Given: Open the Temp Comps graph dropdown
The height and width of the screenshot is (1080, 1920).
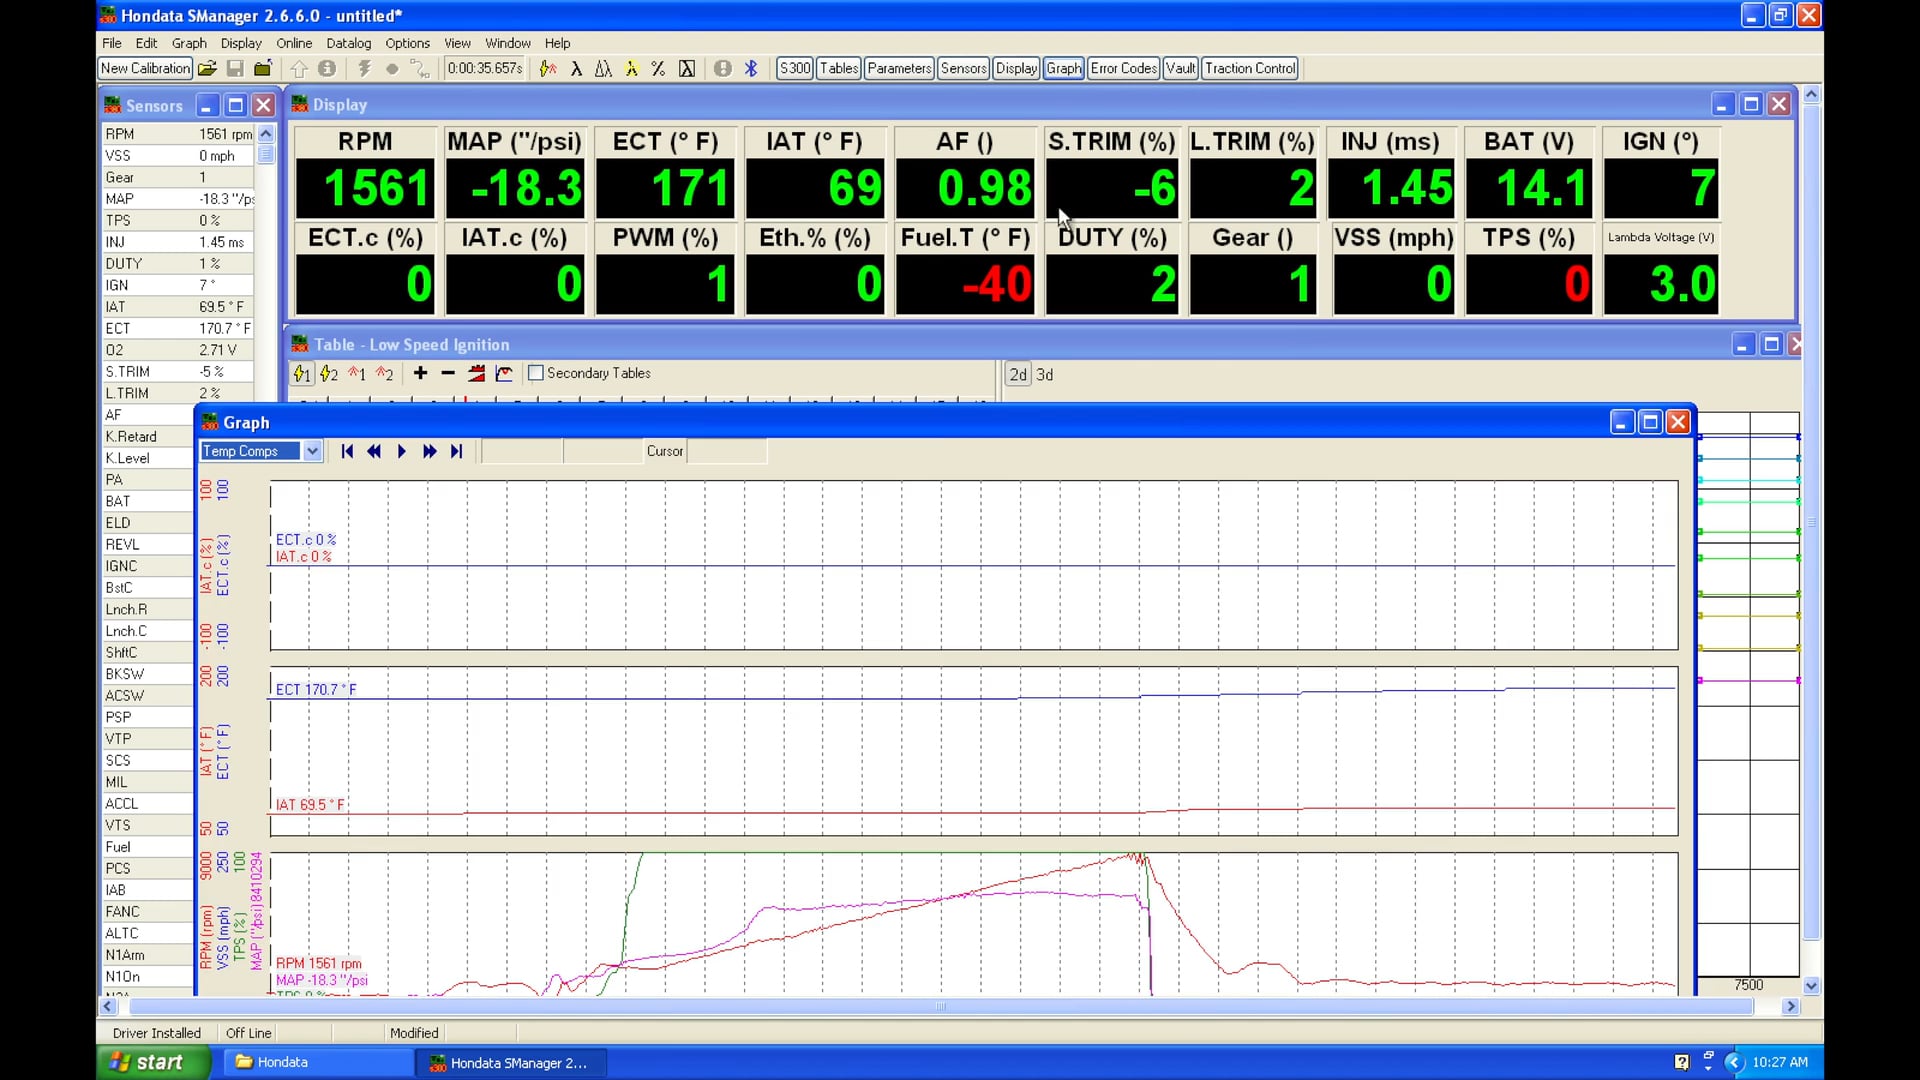Looking at the screenshot, I should click(312, 452).
